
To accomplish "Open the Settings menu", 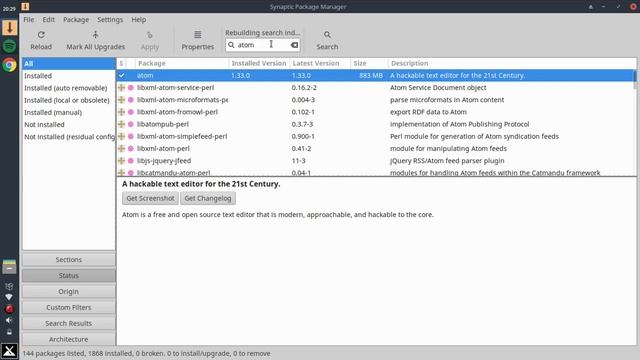I will click(x=110, y=20).
